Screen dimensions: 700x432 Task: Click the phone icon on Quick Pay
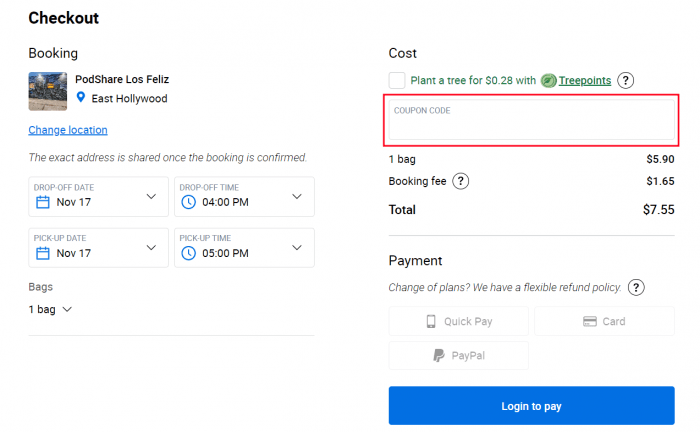pyautogui.click(x=431, y=321)
